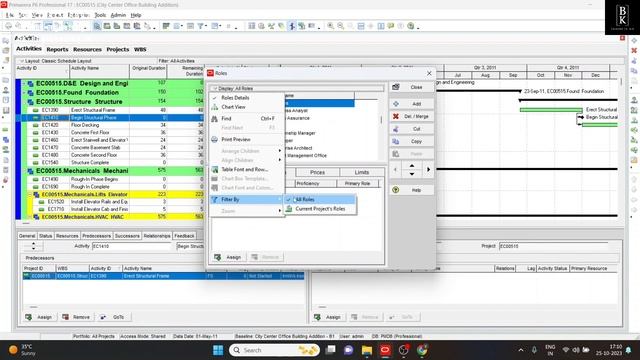Collapse the EC00515.Mechanicals band

[24, 171]
